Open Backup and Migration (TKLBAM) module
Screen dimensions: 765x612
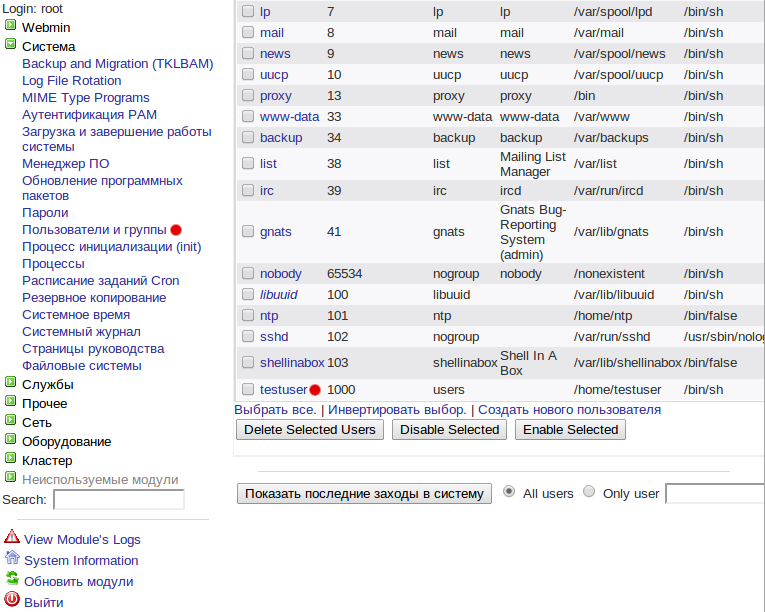tap(118, 64)
